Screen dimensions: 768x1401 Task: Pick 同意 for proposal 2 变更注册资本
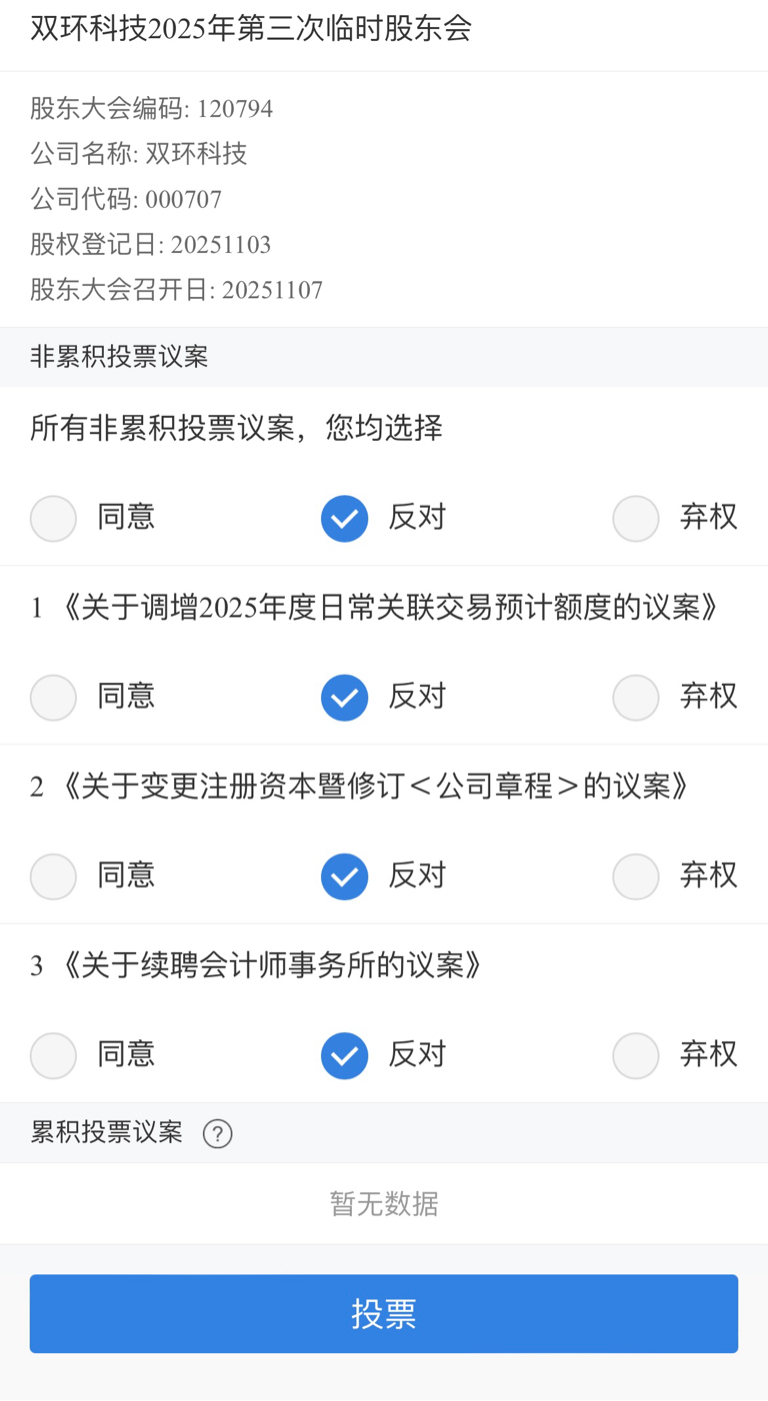pyautogui.click(x=53, y=876)
